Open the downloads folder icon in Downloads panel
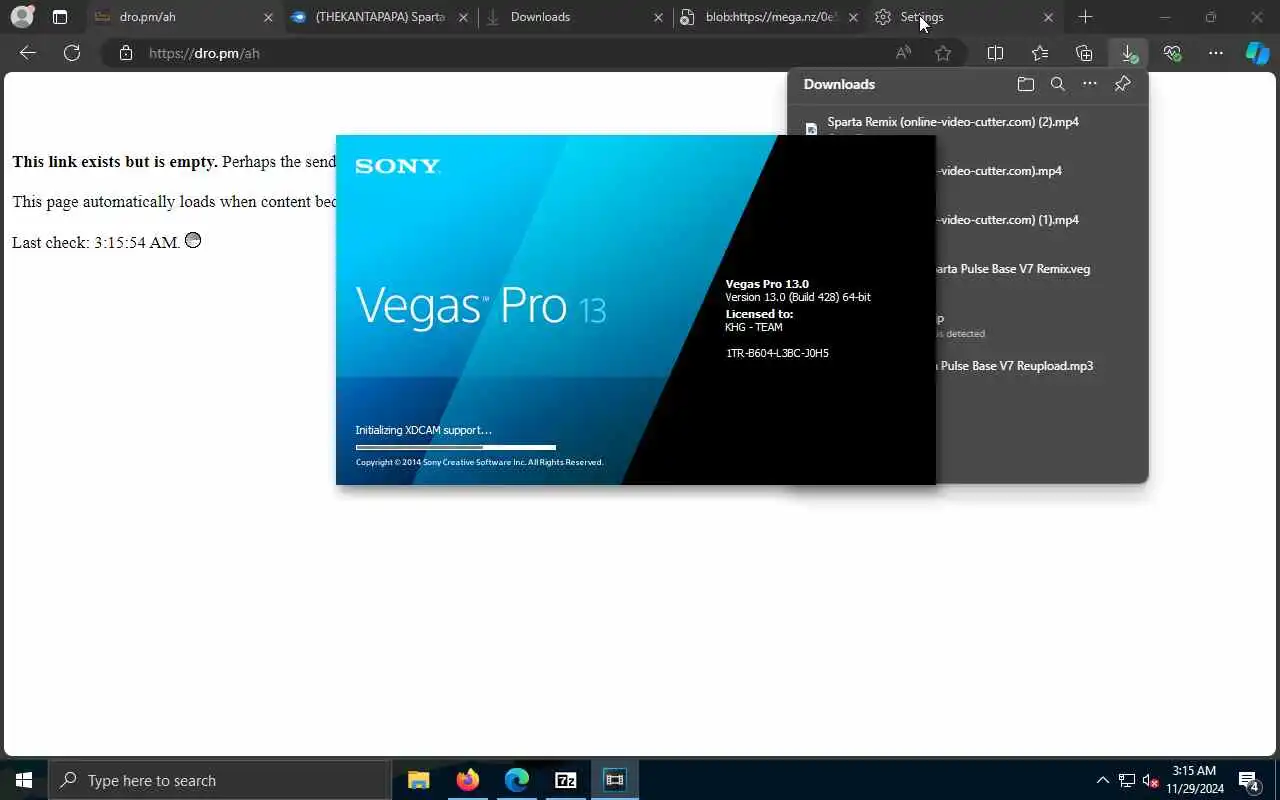This screenshot has height=800, width=1280. pos(1025,84)
